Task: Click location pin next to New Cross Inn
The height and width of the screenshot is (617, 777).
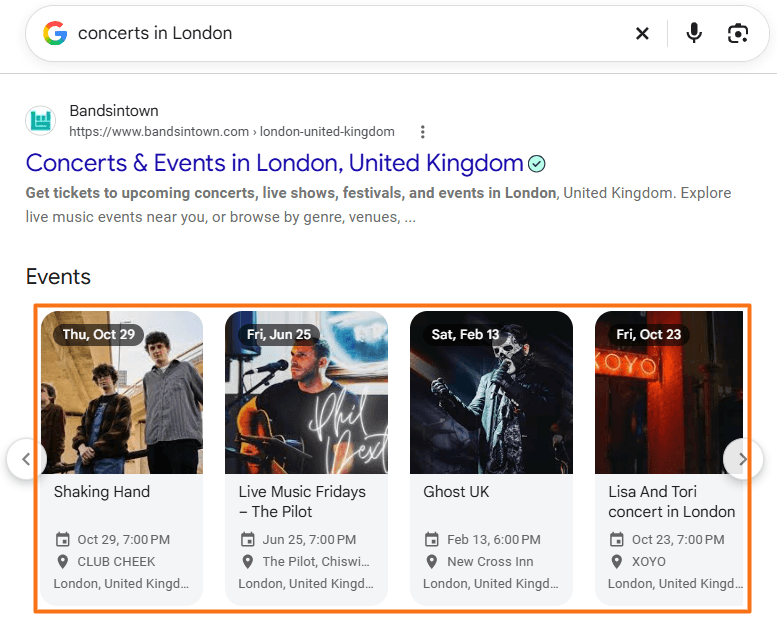Action: click(432, 561)
